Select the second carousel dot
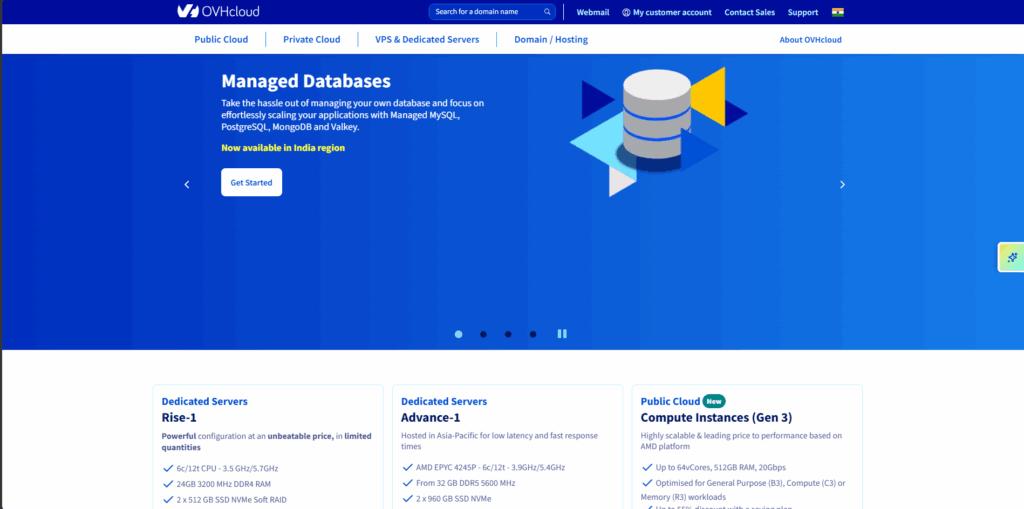1024x509 pixels. tap(483, 334)
